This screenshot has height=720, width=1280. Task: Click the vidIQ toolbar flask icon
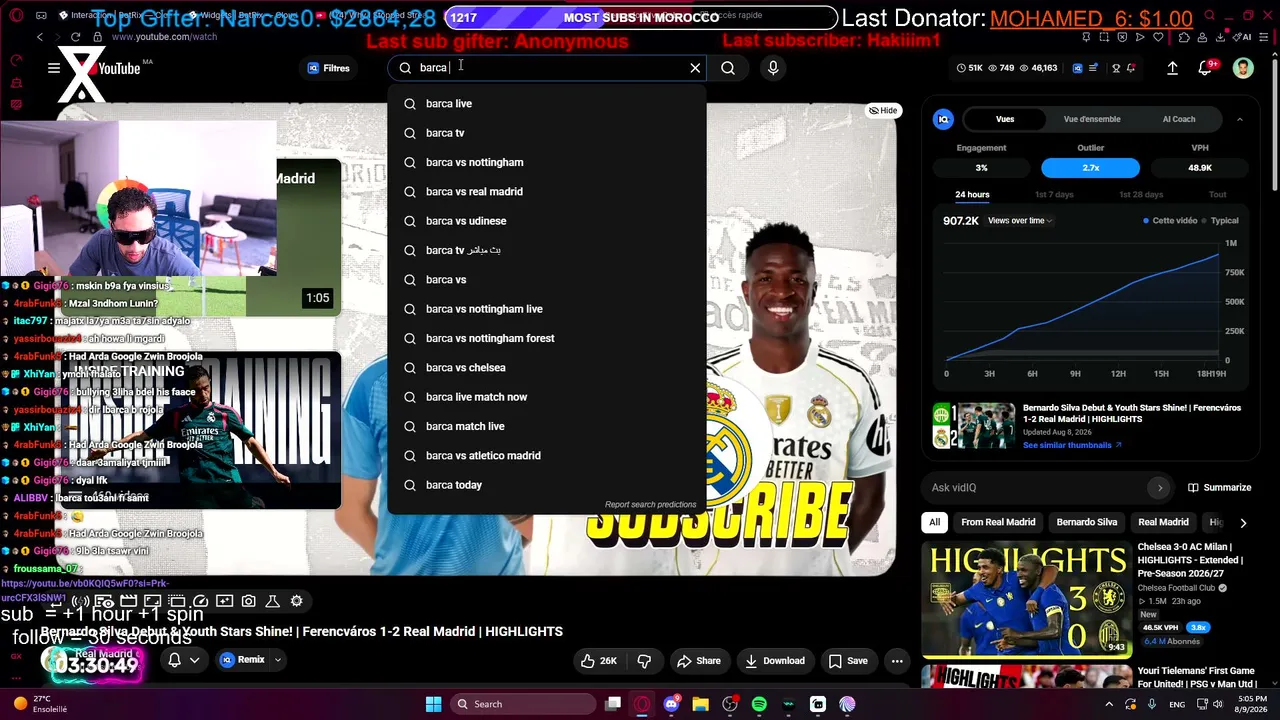point(272,601)
